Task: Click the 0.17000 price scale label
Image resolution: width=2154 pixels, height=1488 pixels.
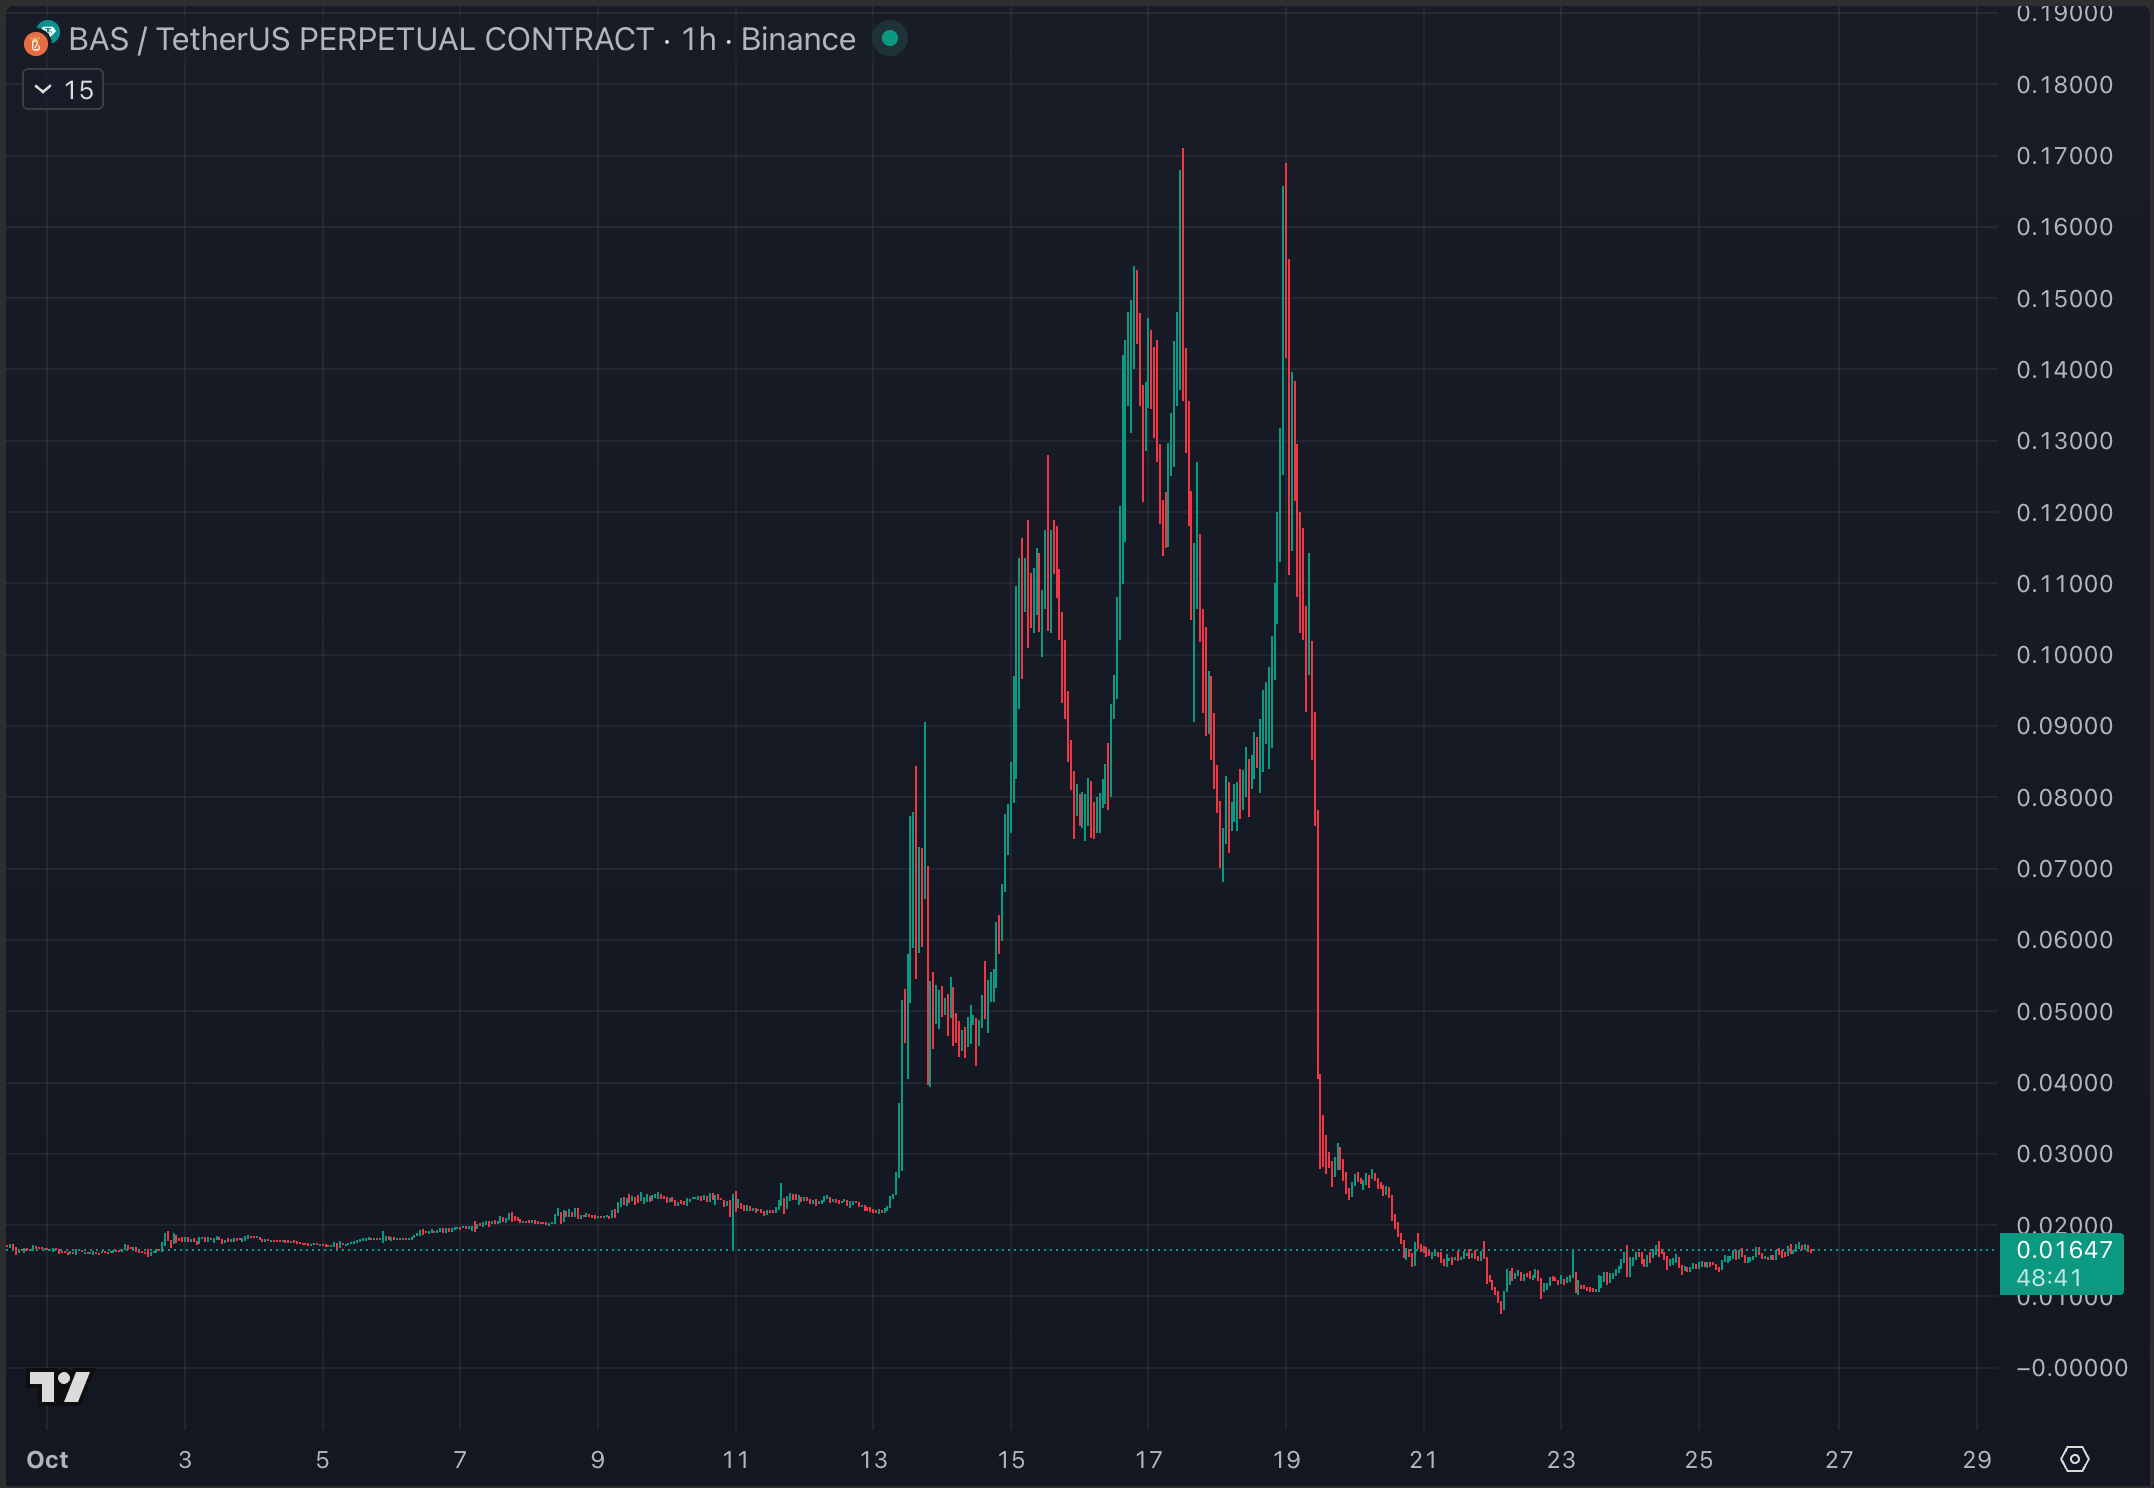Action: 2064,156
